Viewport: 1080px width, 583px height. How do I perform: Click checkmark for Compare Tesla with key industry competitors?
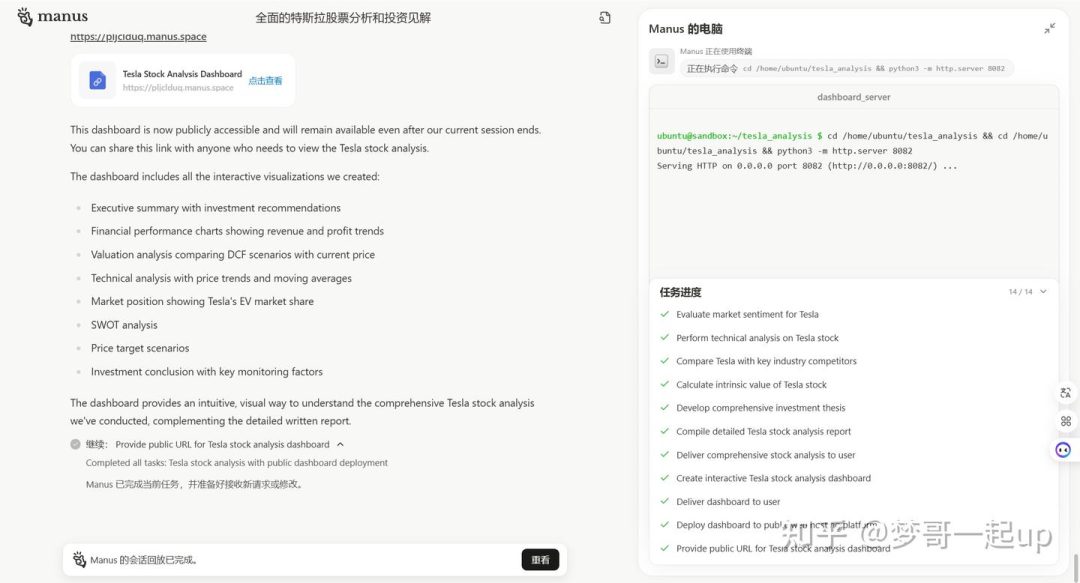665,361
